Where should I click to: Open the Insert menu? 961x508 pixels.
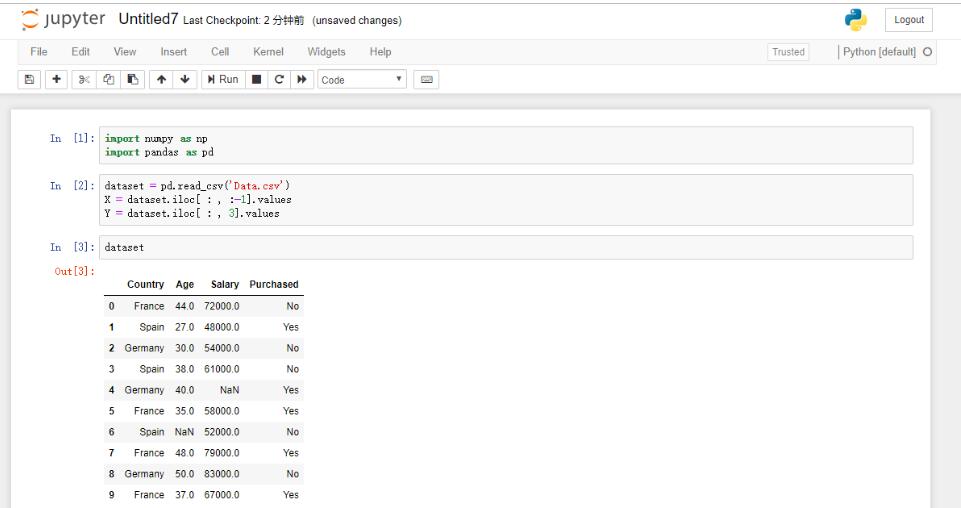tap(173, 52)
